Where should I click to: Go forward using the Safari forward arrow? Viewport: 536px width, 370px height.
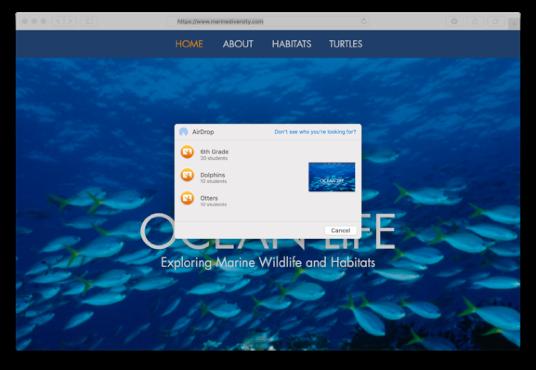[69, 21]
